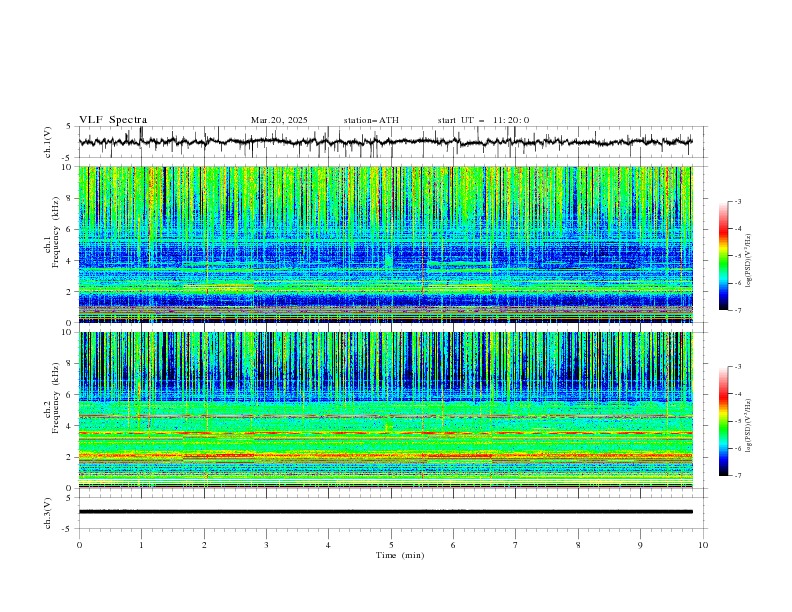Click ch.2 color bar log(PSD) label
The height and width of the screenshot is (612, 792).
748,426
